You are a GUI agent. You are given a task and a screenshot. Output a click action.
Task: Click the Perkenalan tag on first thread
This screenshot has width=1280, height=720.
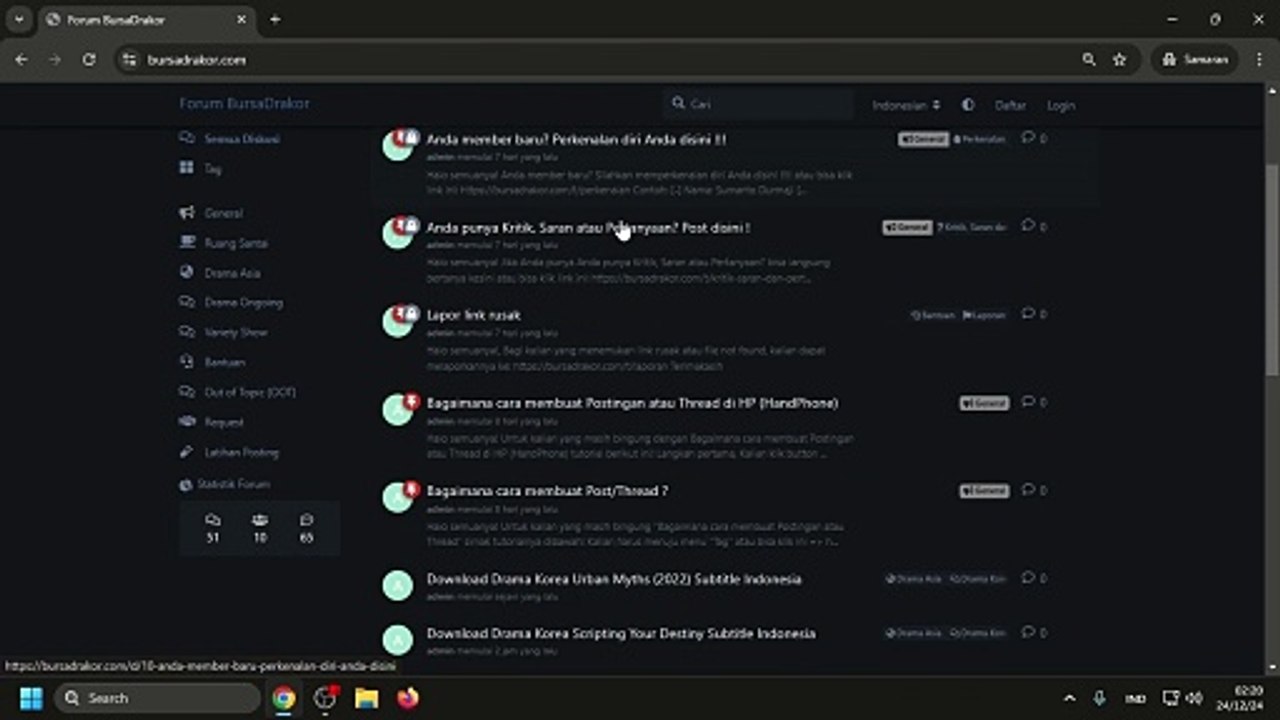tap(980, 139)
